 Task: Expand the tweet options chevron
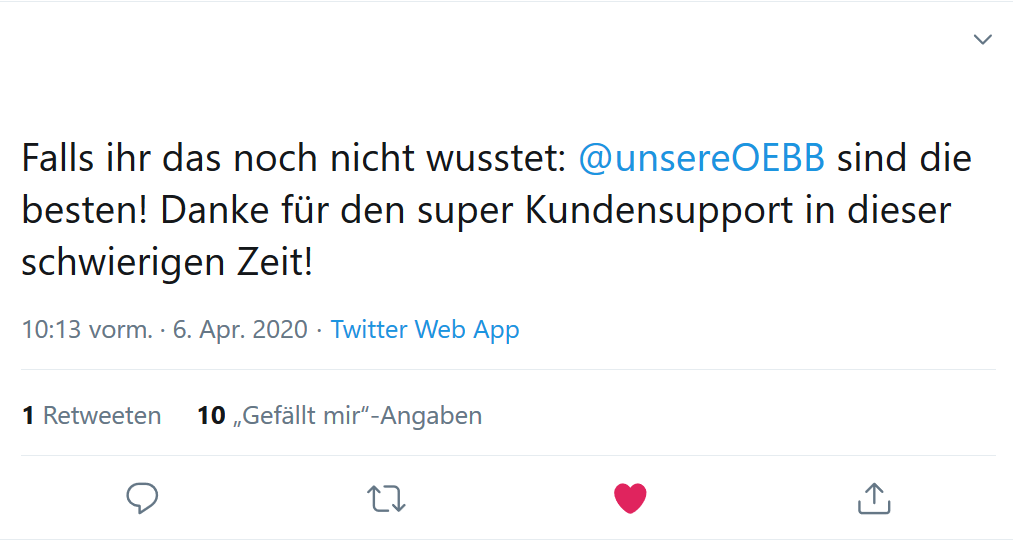click(x=983, y=39)
